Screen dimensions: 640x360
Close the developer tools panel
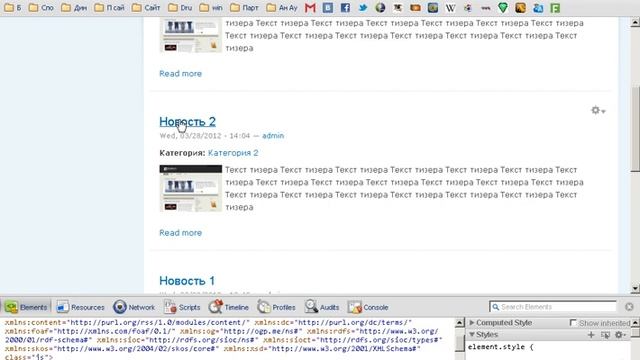click(629, 307)
